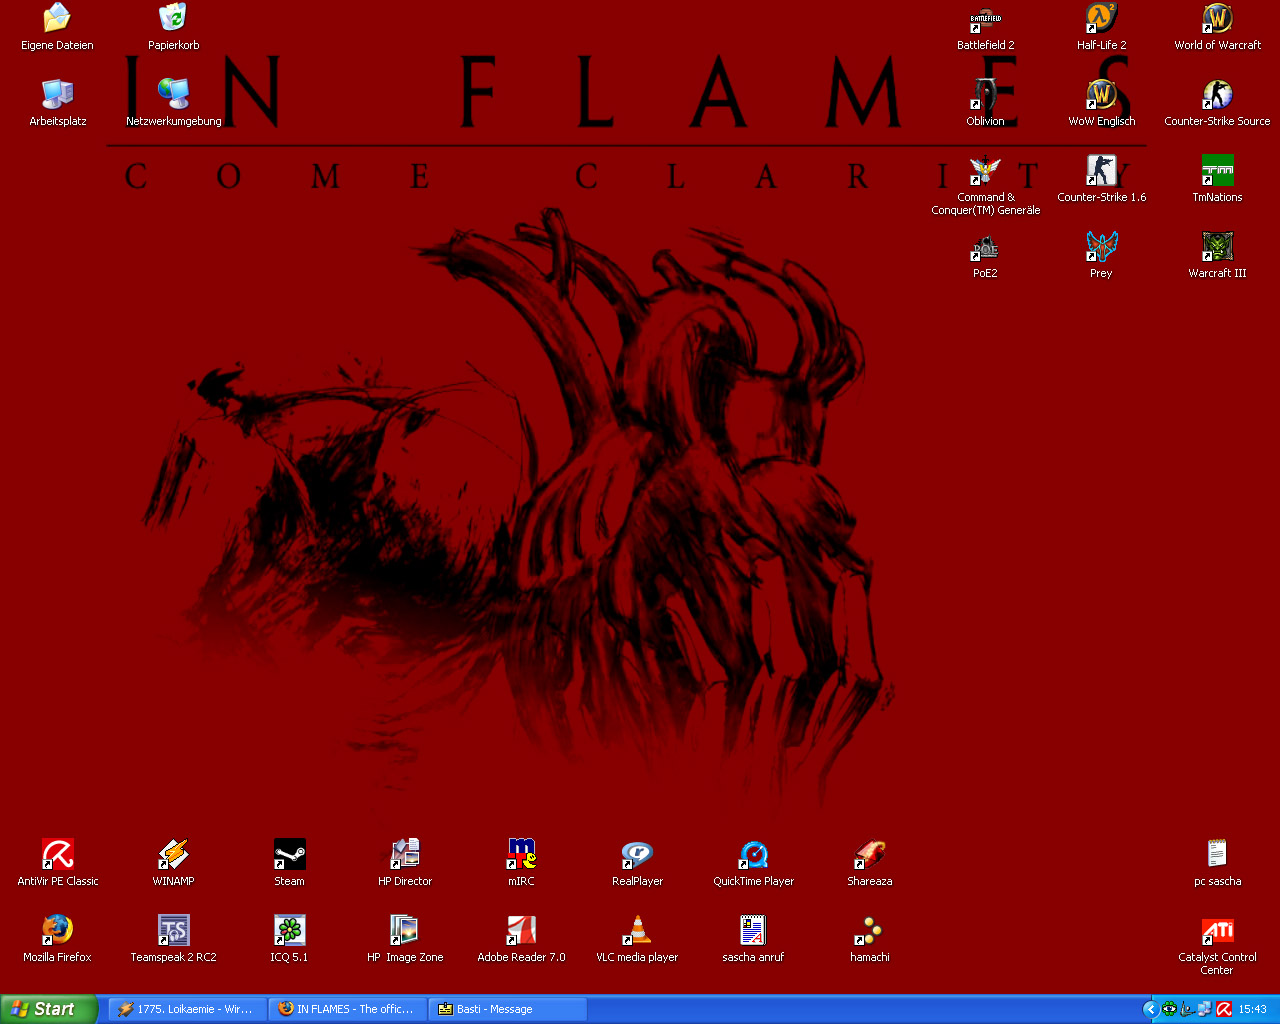Click the AntiVir red umbrella tray icon

tap(1223, 1009)
